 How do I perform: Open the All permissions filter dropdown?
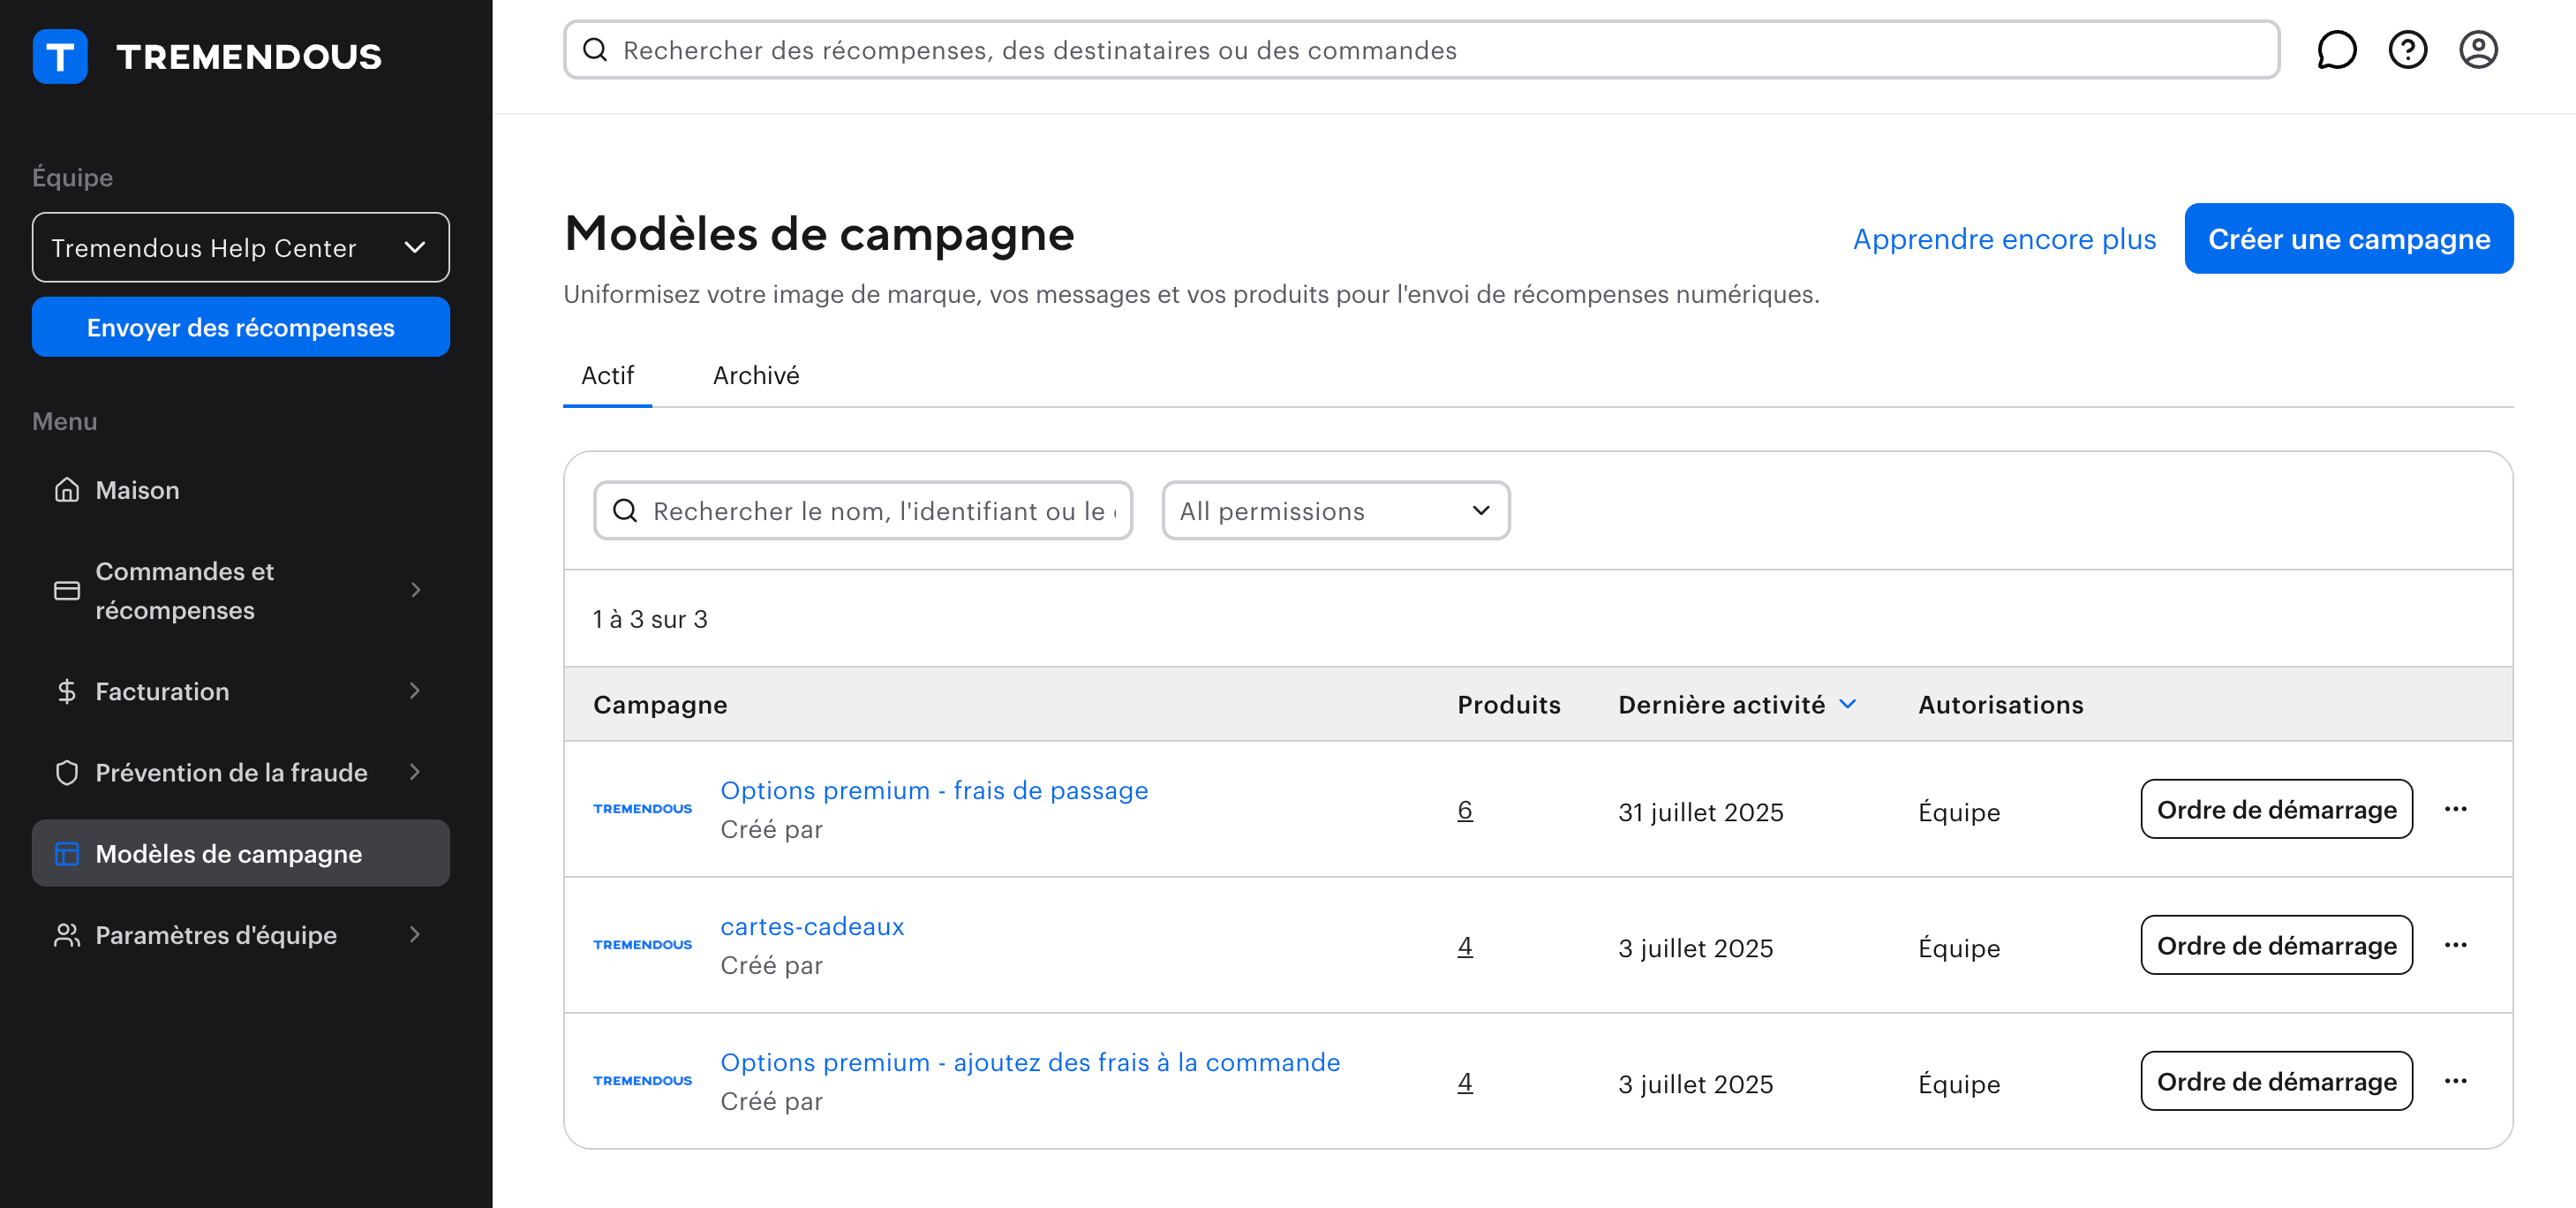(x=1335, y=511)
